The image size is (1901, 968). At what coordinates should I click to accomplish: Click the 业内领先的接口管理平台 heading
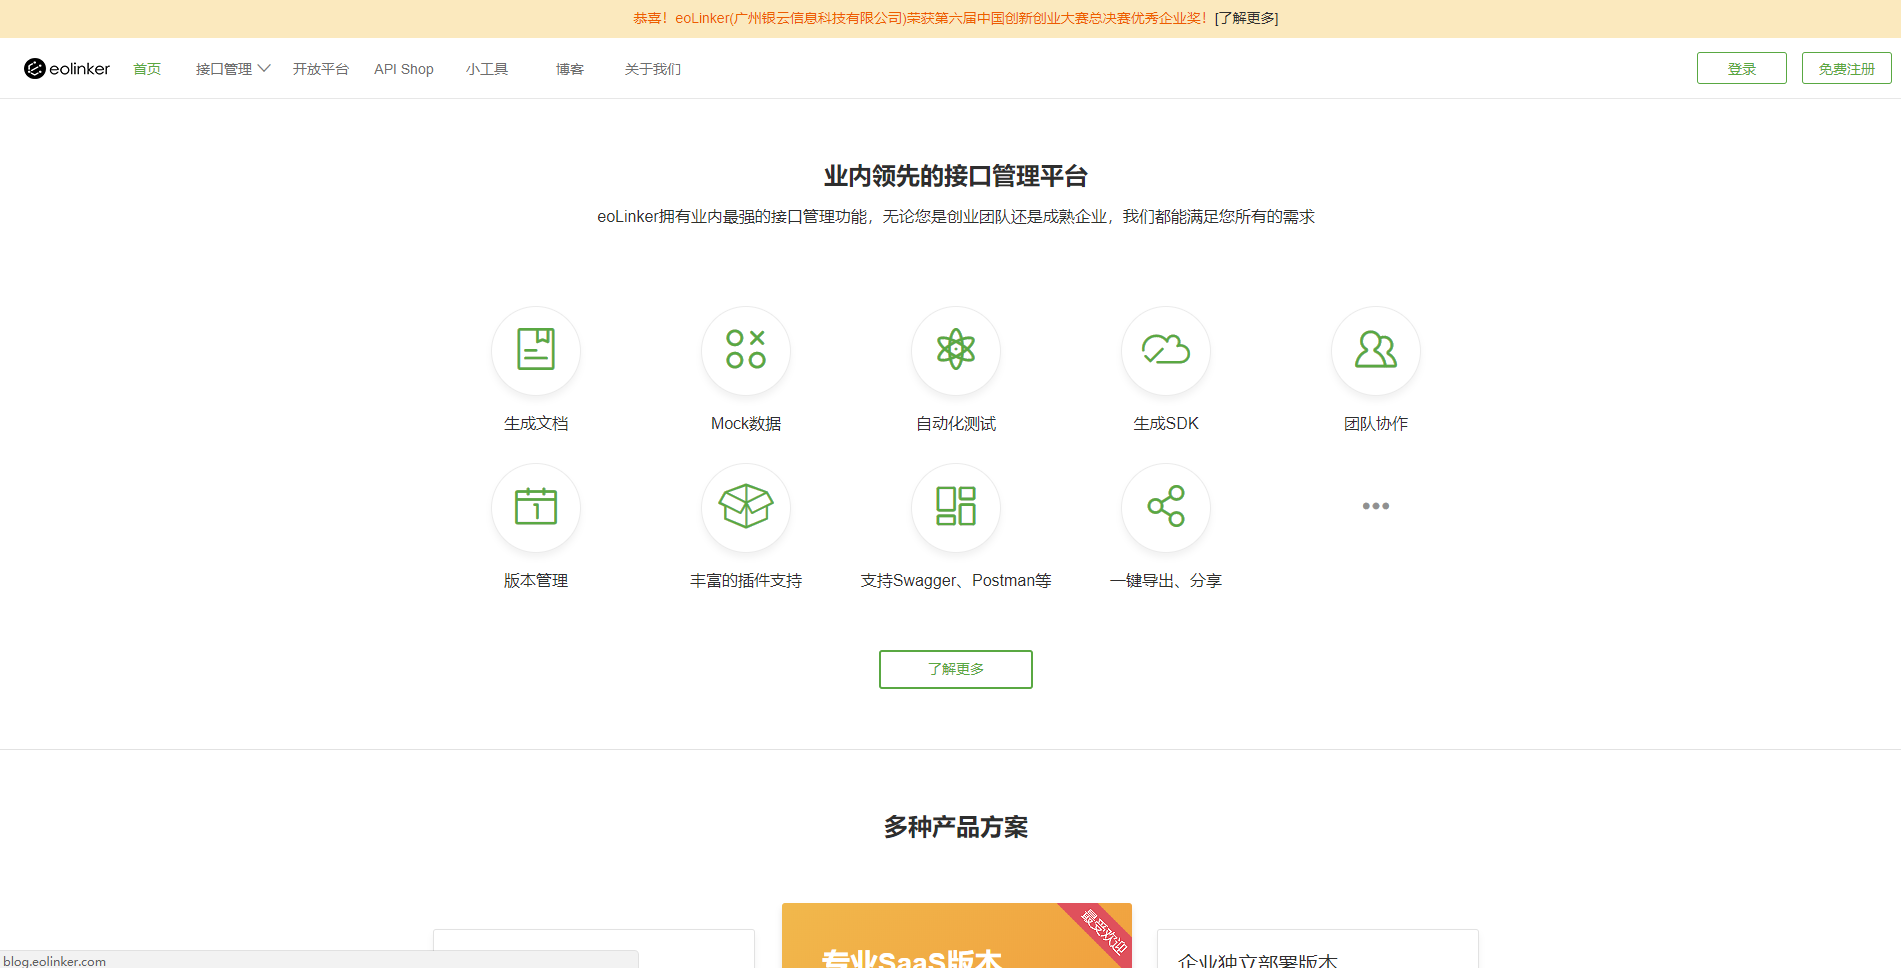click(x=956, y=176)
